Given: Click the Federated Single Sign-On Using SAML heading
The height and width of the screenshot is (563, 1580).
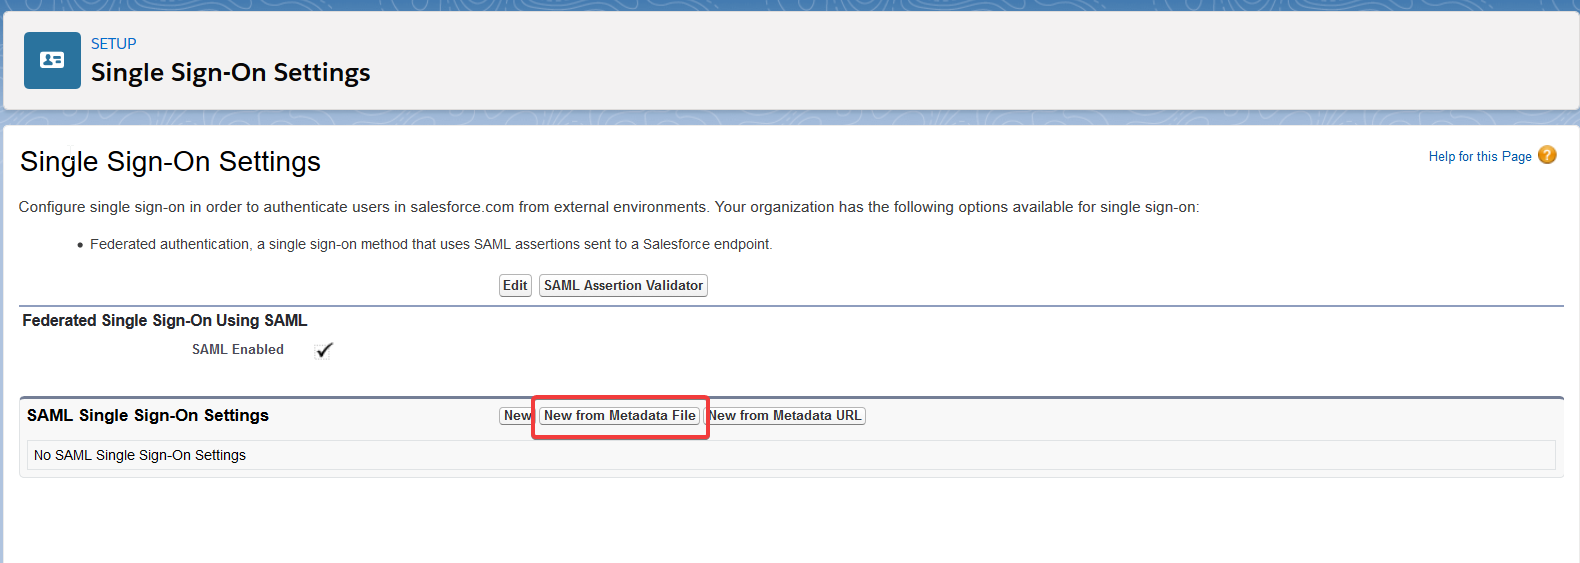Looking at the screenshot, I should click(164, 321).
